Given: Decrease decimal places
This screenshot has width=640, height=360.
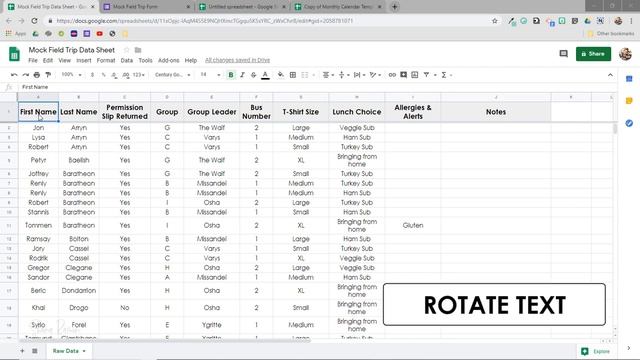Looking at the screenshot, I should [114, 75].
